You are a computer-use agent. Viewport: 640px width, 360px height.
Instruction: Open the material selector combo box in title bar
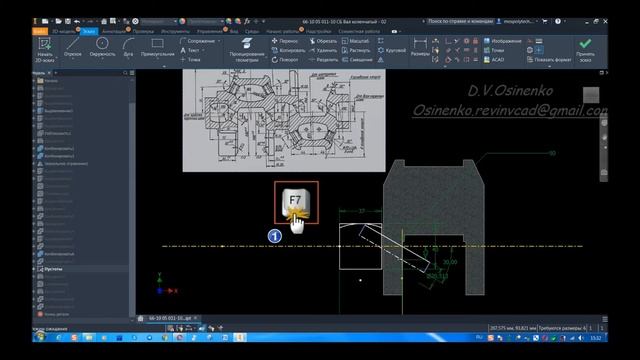point(158,21)
